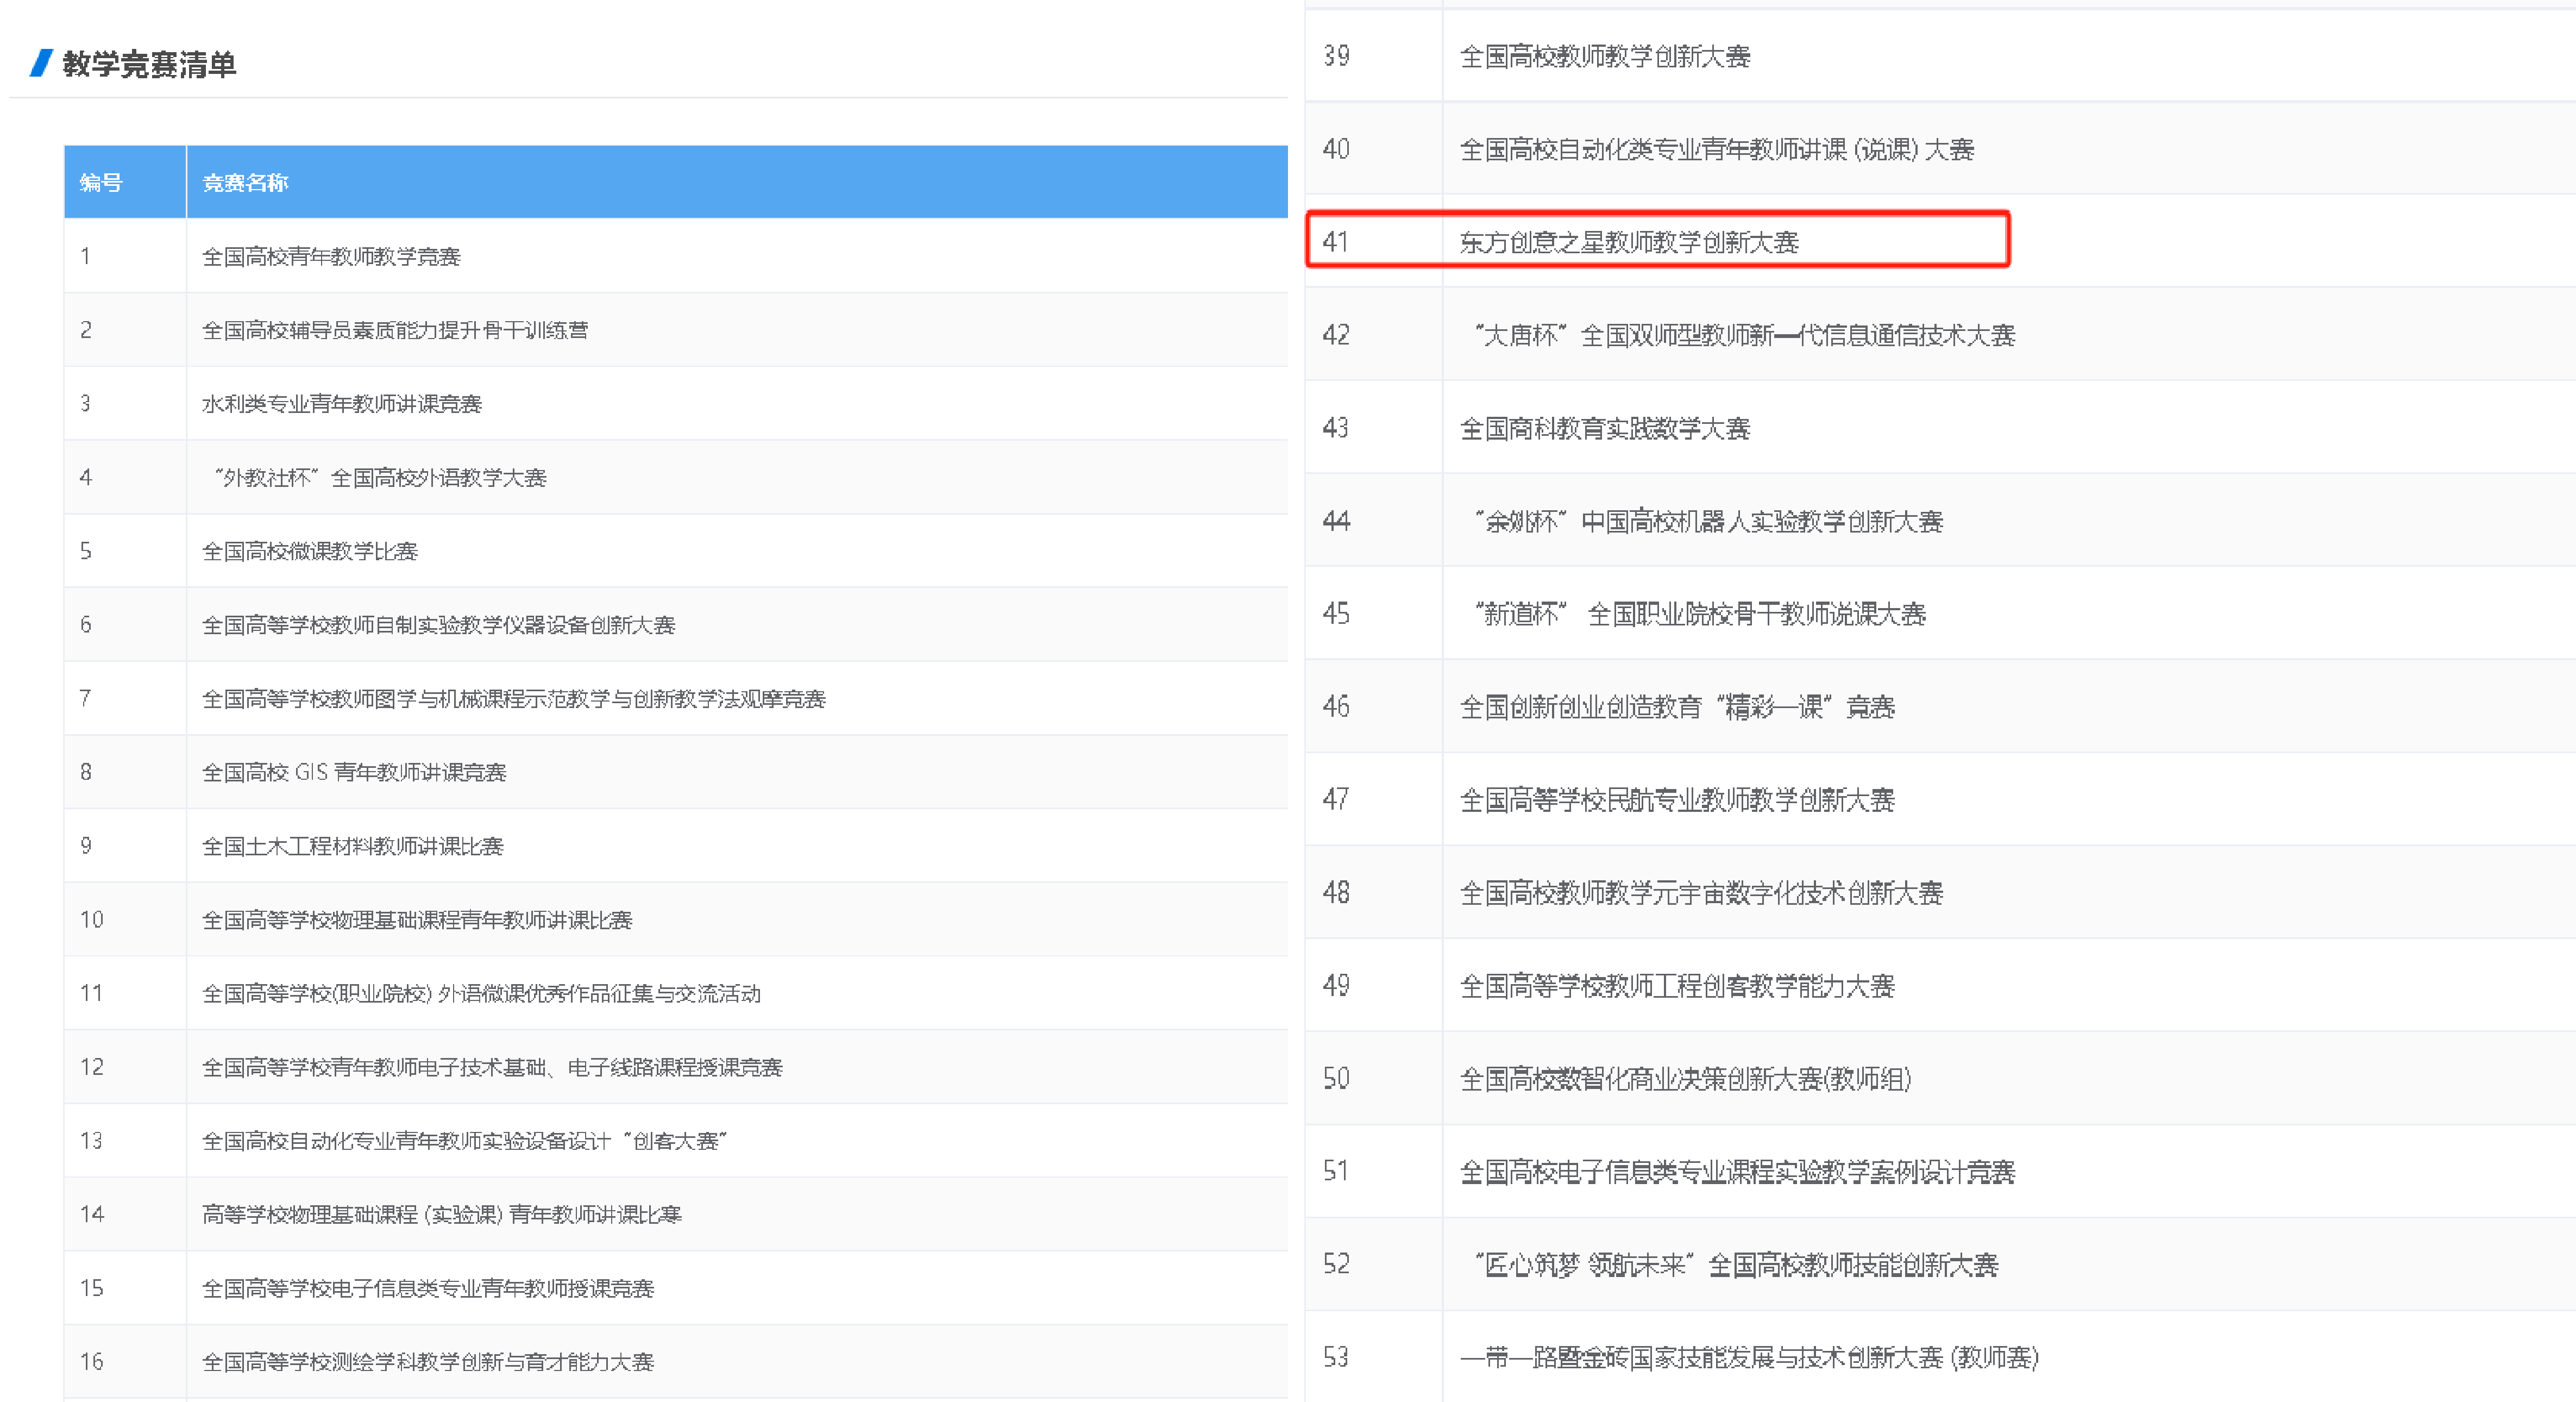2576x1402 pixels.
Task: Select row 1 全国高校青年教师教学竞赛
Action: pos(331,257)
